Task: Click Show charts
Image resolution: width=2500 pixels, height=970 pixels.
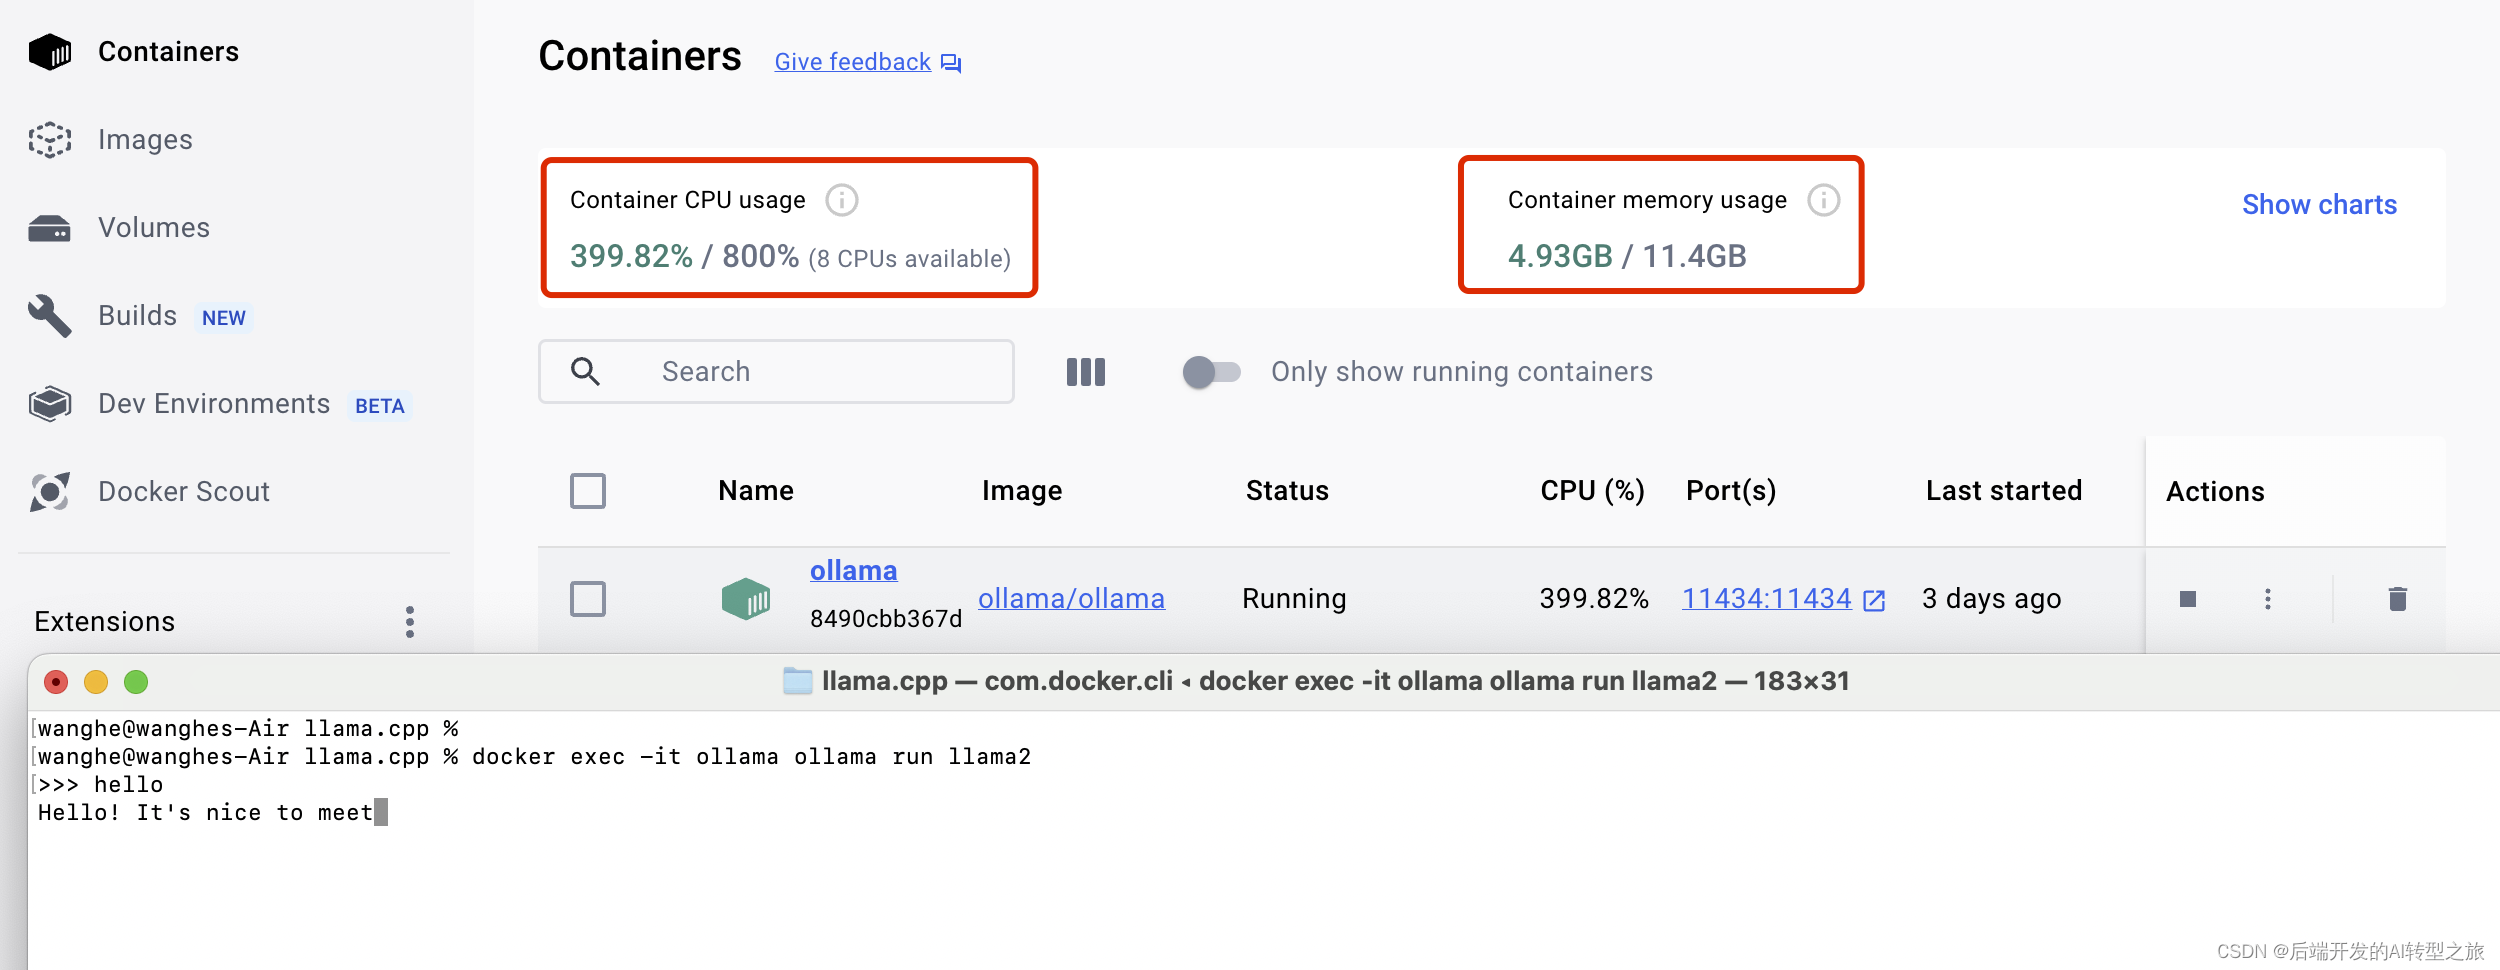Action: point(2319,205)
